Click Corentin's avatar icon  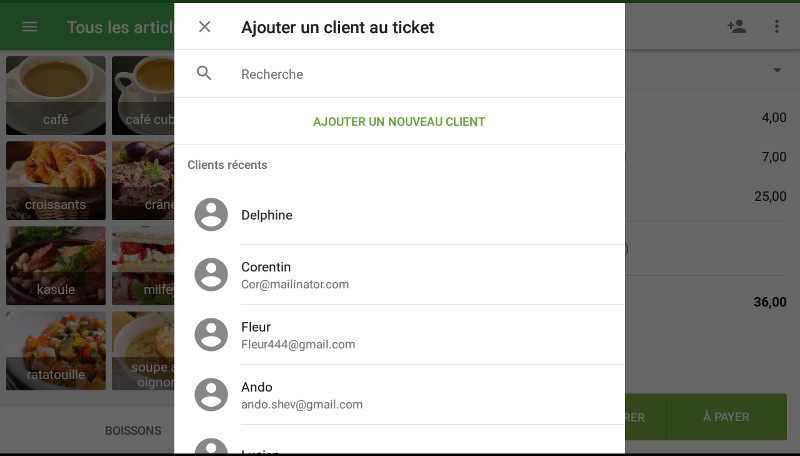pos(211,275)
